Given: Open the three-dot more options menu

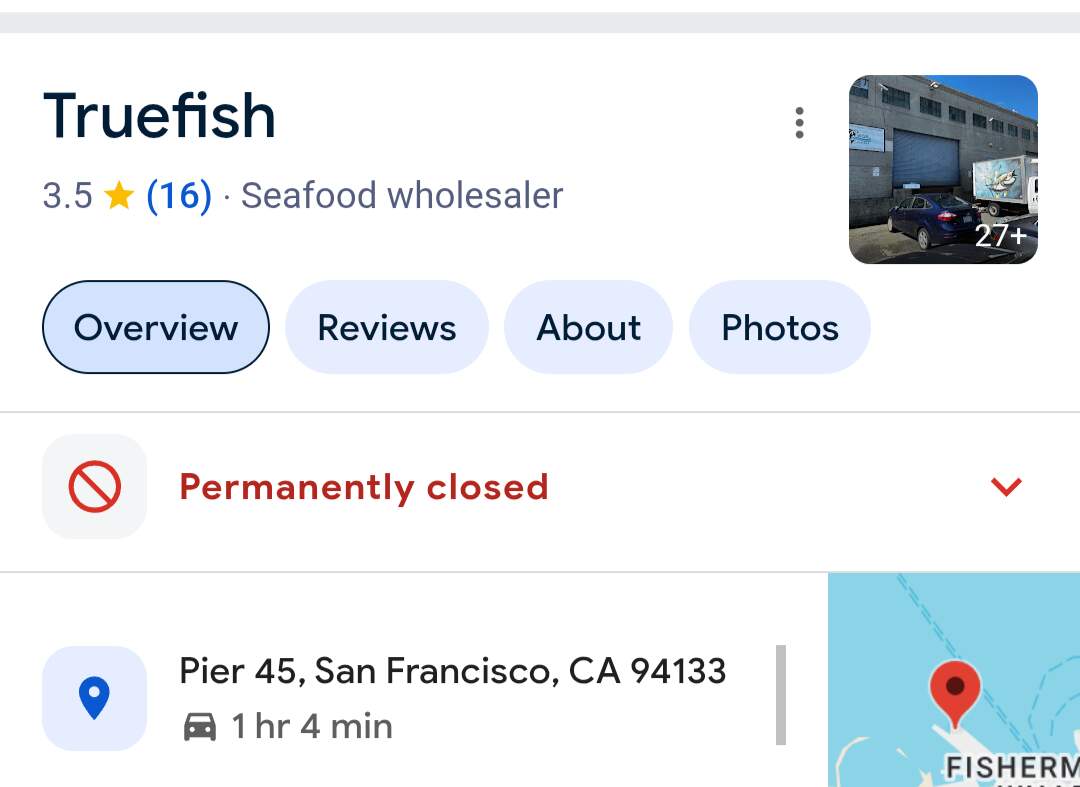Looking at the screenshot, I should click(x=799, y=123).
